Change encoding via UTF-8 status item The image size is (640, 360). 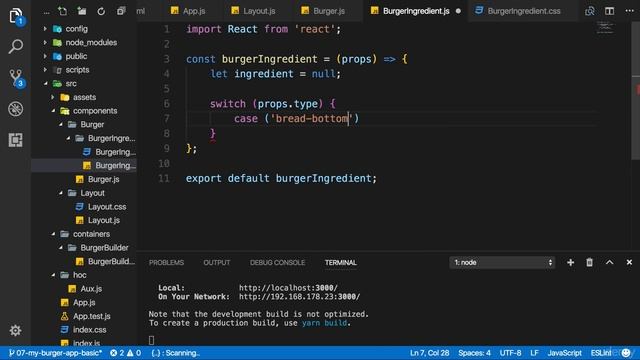coord(510,353)
